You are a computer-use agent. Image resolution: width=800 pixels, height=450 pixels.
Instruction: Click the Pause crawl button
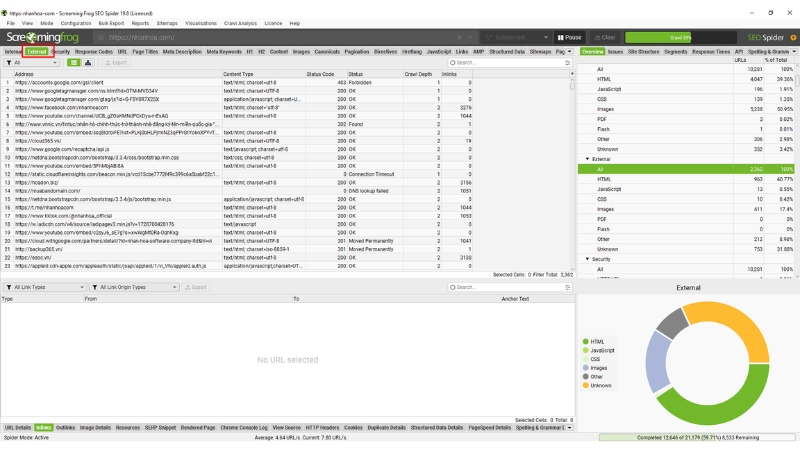pyautogui.click(x=569, y=37)
